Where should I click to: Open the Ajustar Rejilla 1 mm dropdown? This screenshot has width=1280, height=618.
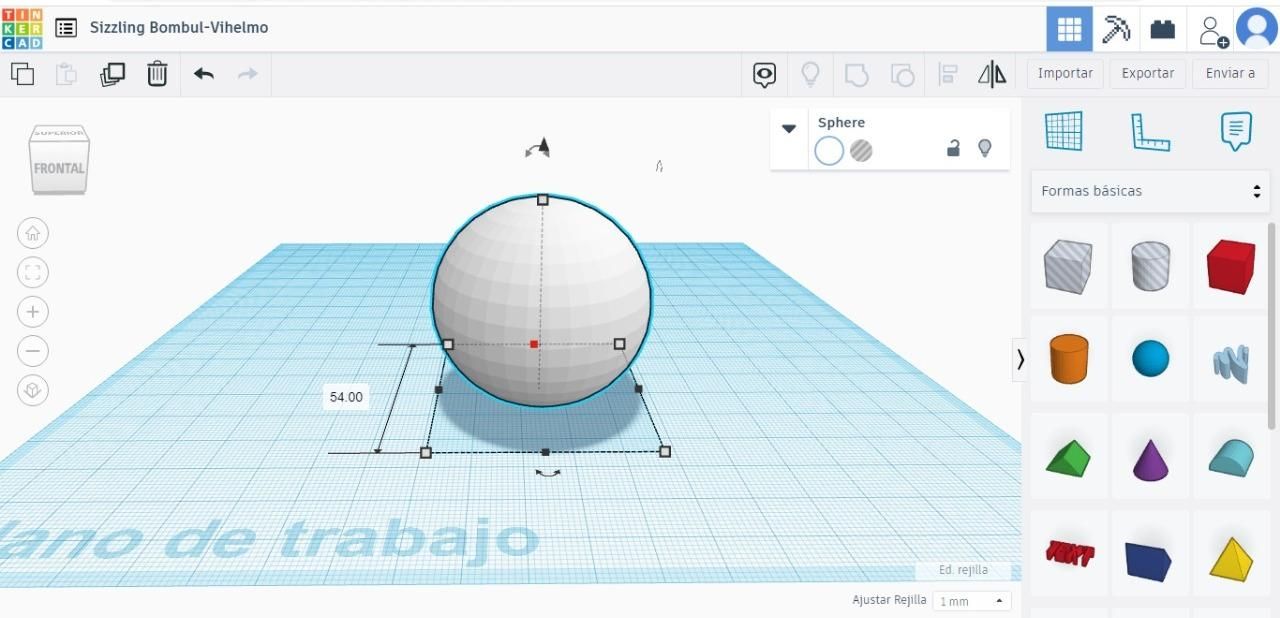[972, 601]
